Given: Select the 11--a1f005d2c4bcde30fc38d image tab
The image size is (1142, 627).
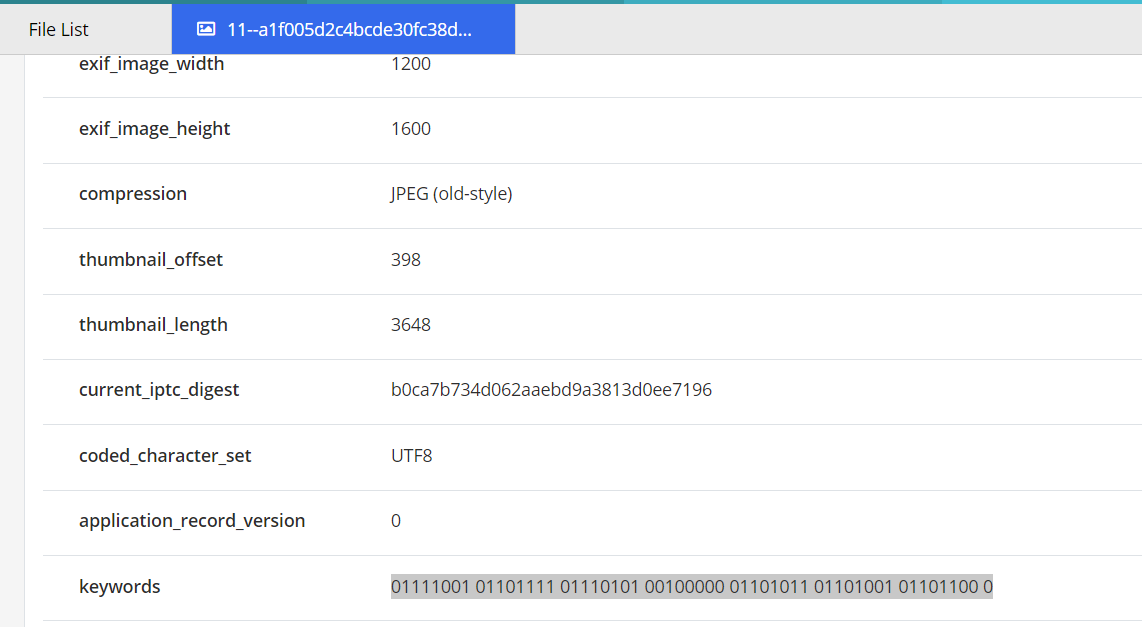Looking at the screenshot, I should [x=343, y=29].
